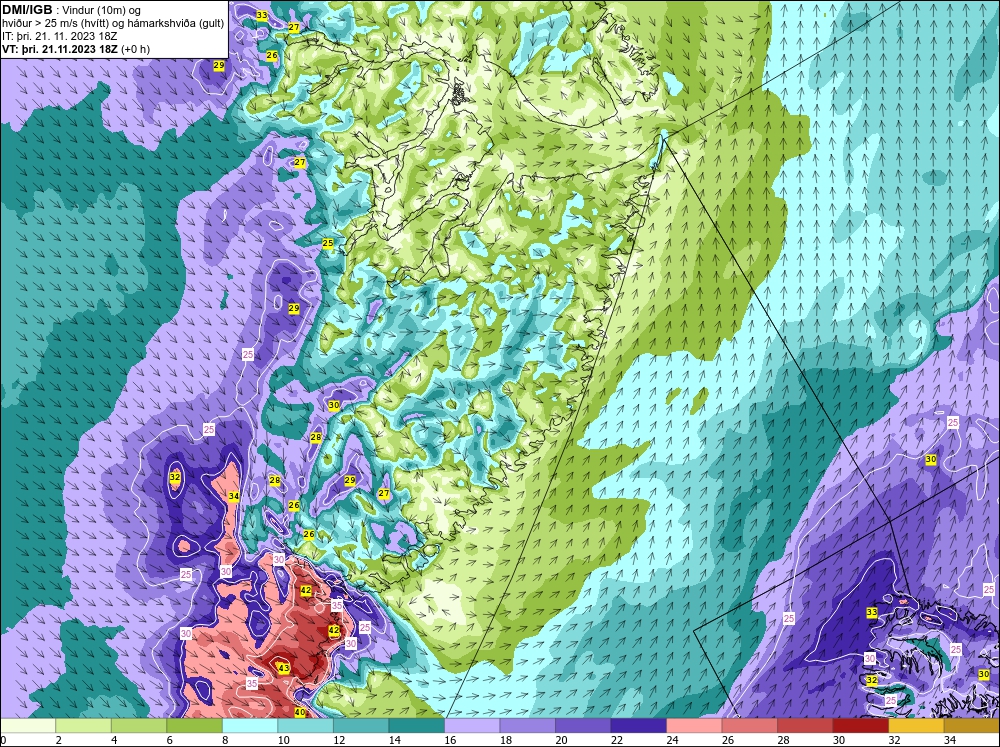Select the 14–16 m/s dark teal swatch
1000x747 pixels.
point(416,725)
